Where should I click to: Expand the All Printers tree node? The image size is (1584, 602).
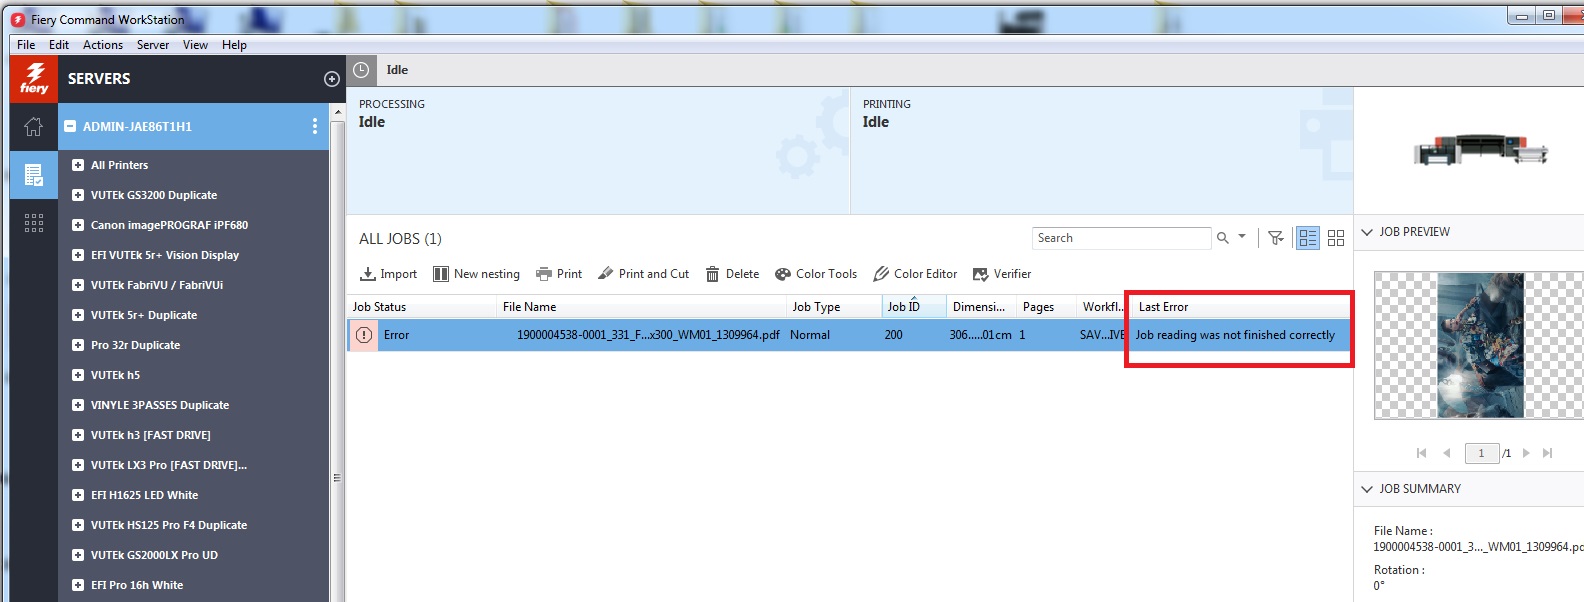coord(78,165)
